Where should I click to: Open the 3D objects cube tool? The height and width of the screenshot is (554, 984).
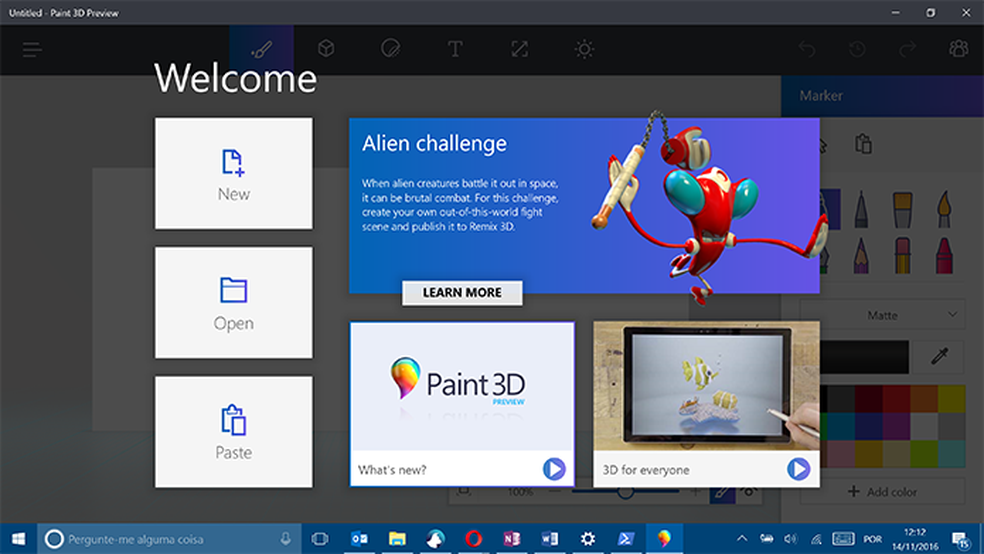pos(326,49)
